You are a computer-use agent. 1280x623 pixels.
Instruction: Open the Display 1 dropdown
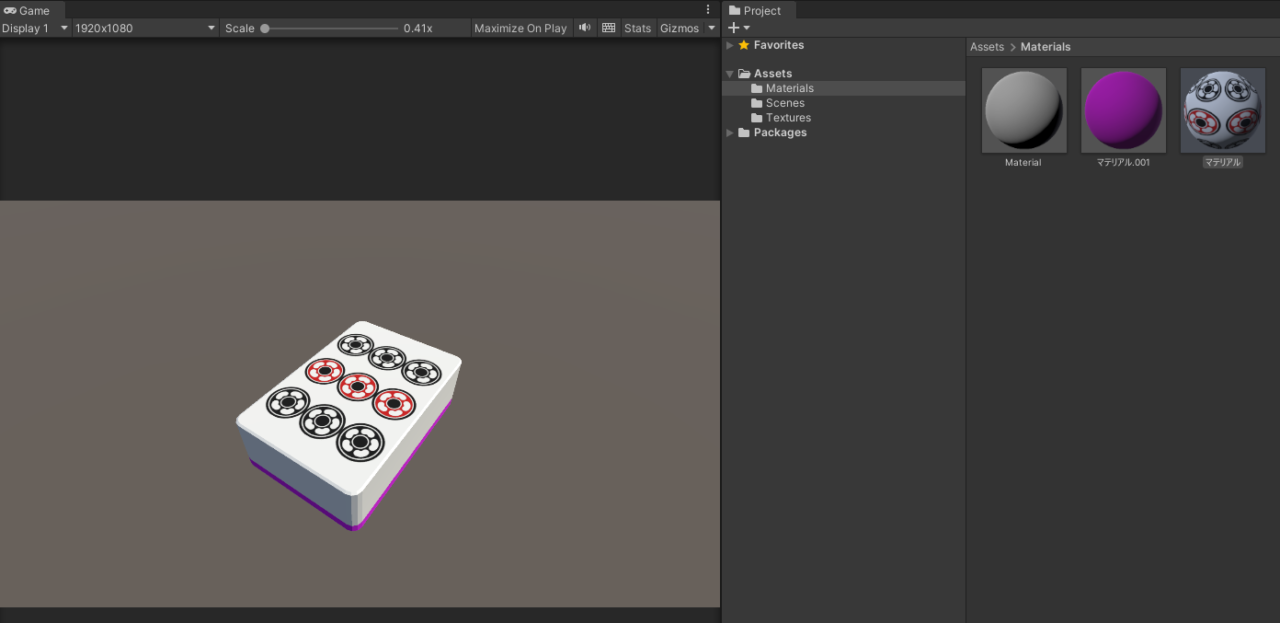(33, 27)
